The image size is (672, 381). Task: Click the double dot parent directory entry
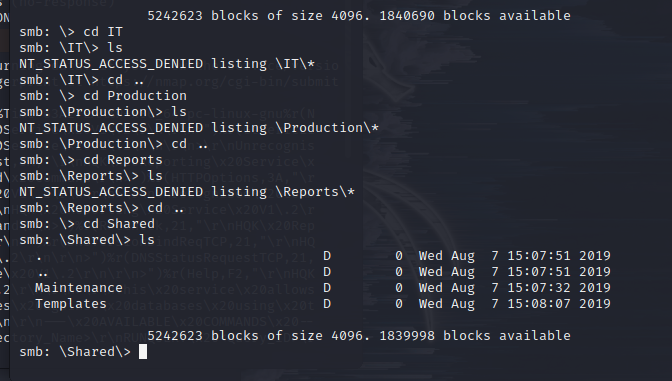click(x=43, y=274)
